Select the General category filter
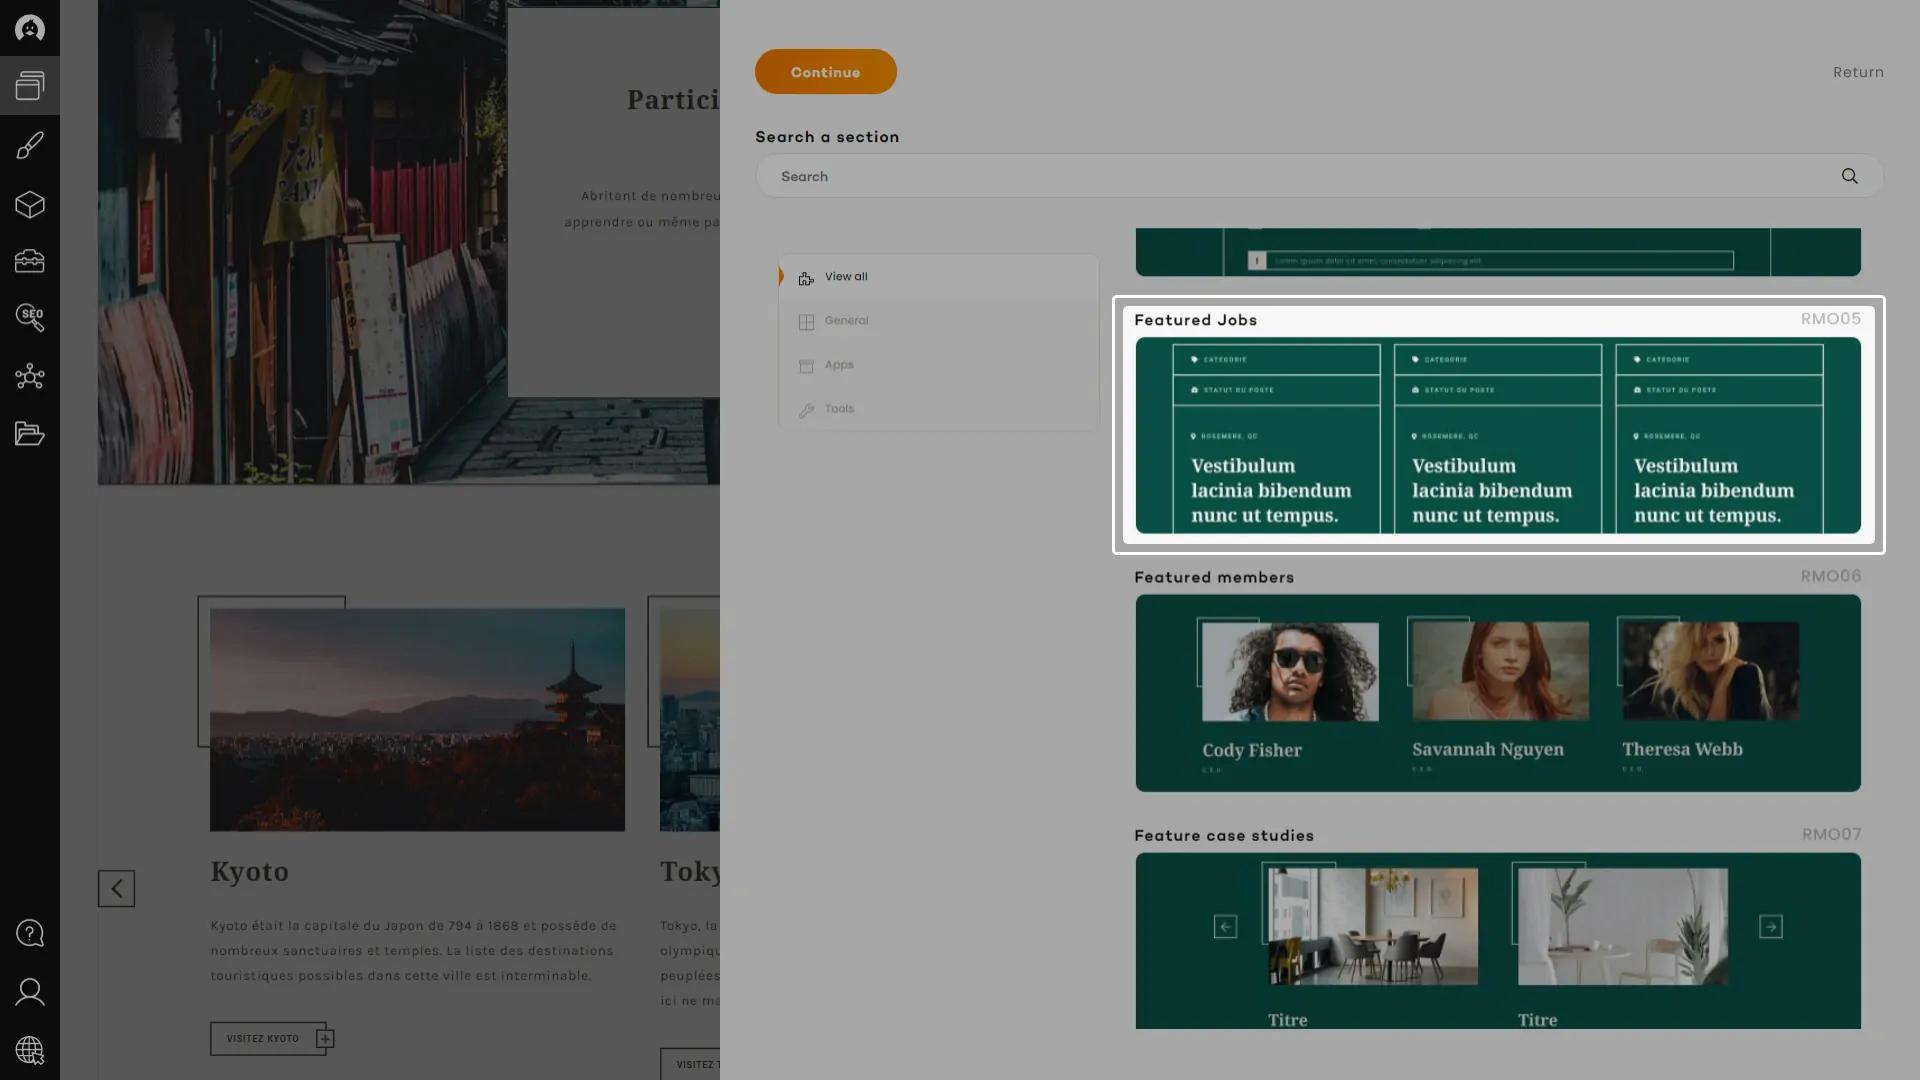Viewport: 1920px width, 1080px height. (x=845, y=321)
